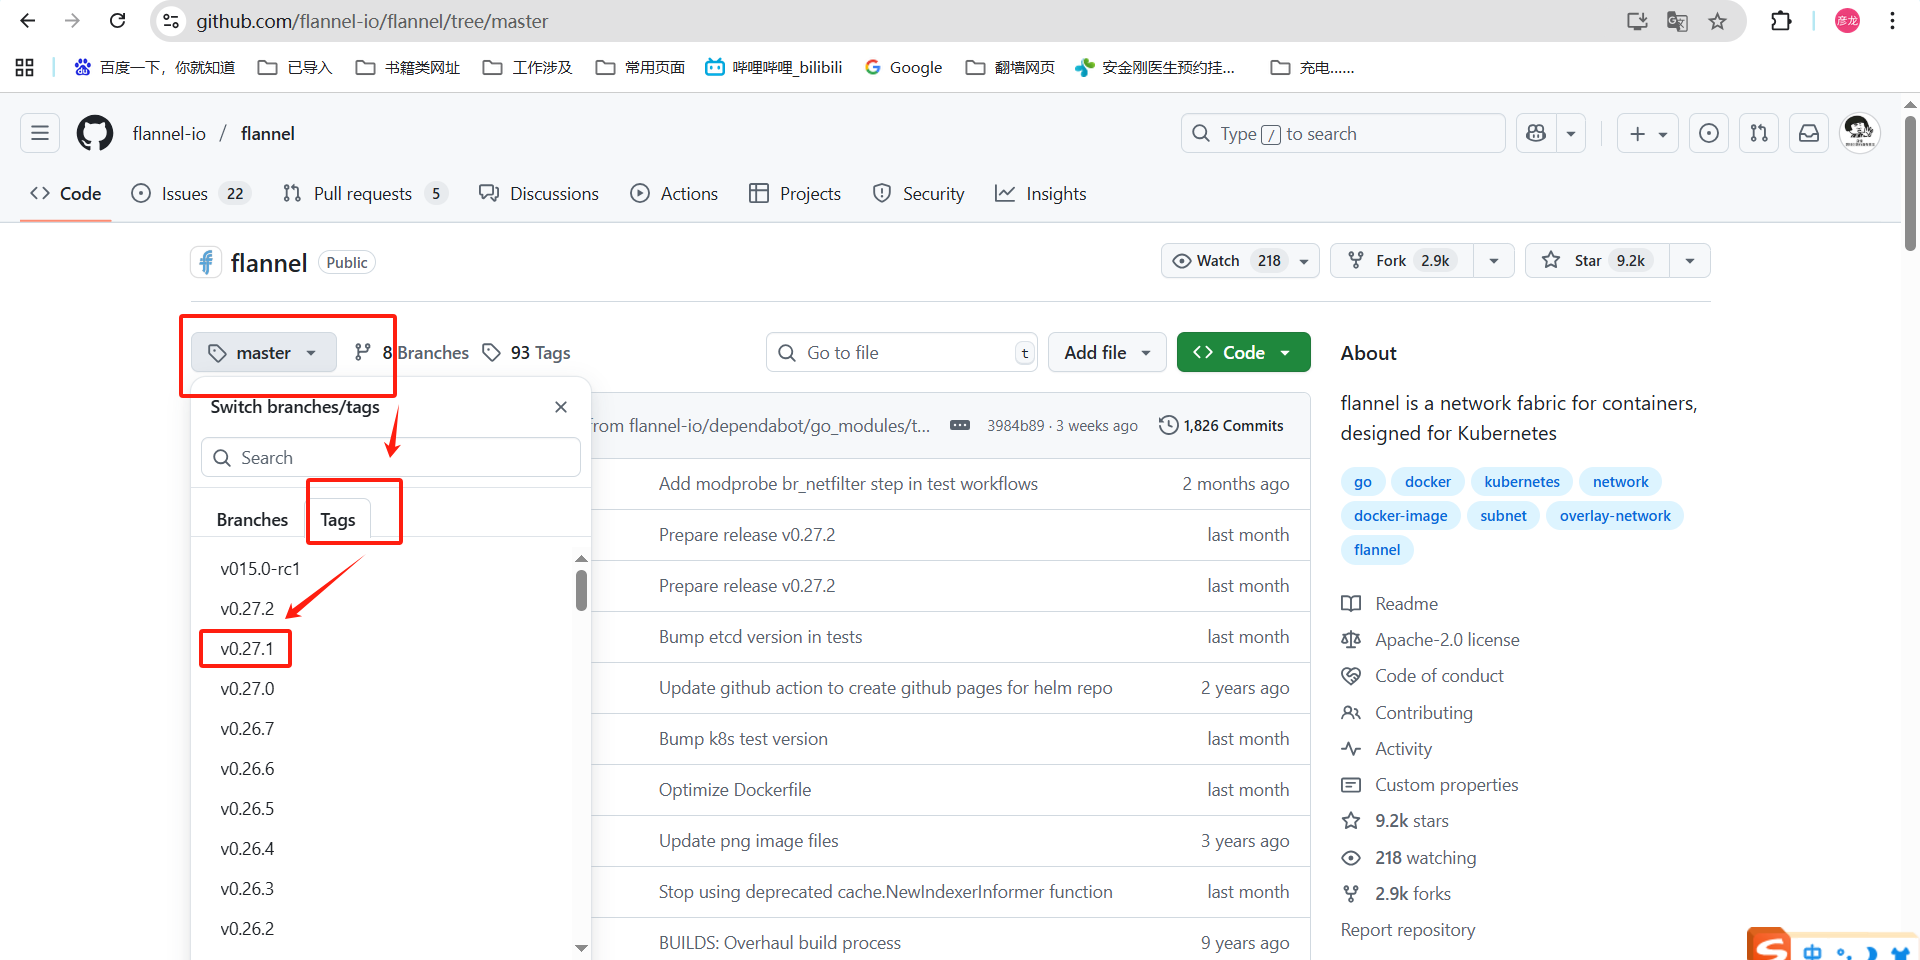Open the Projects tab
Screen dimensions: 1920x960
coord(795,193)
